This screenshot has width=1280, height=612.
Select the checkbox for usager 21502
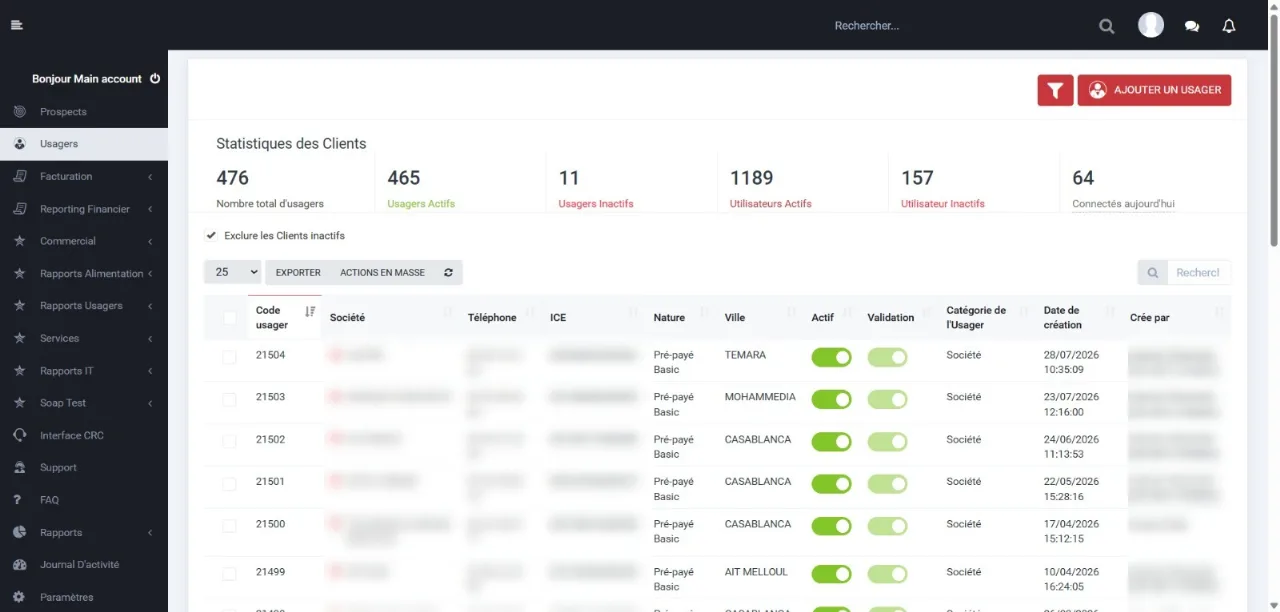tap(229, 441)
